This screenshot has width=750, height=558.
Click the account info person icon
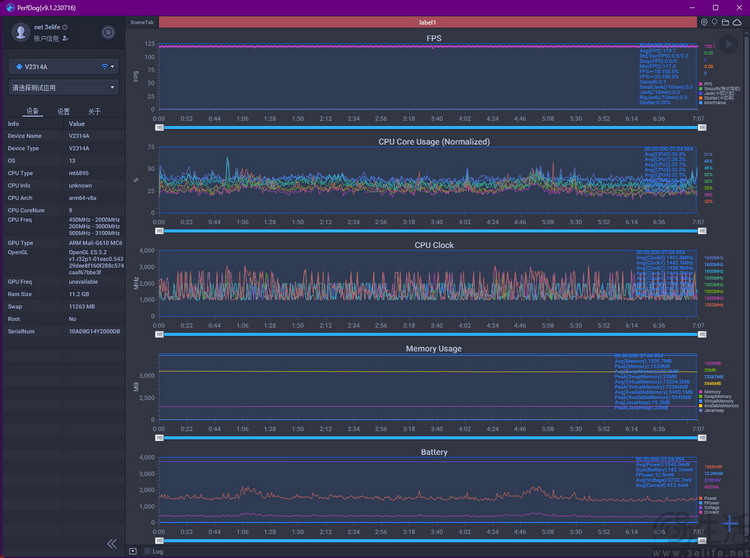(x=65, y=39)
